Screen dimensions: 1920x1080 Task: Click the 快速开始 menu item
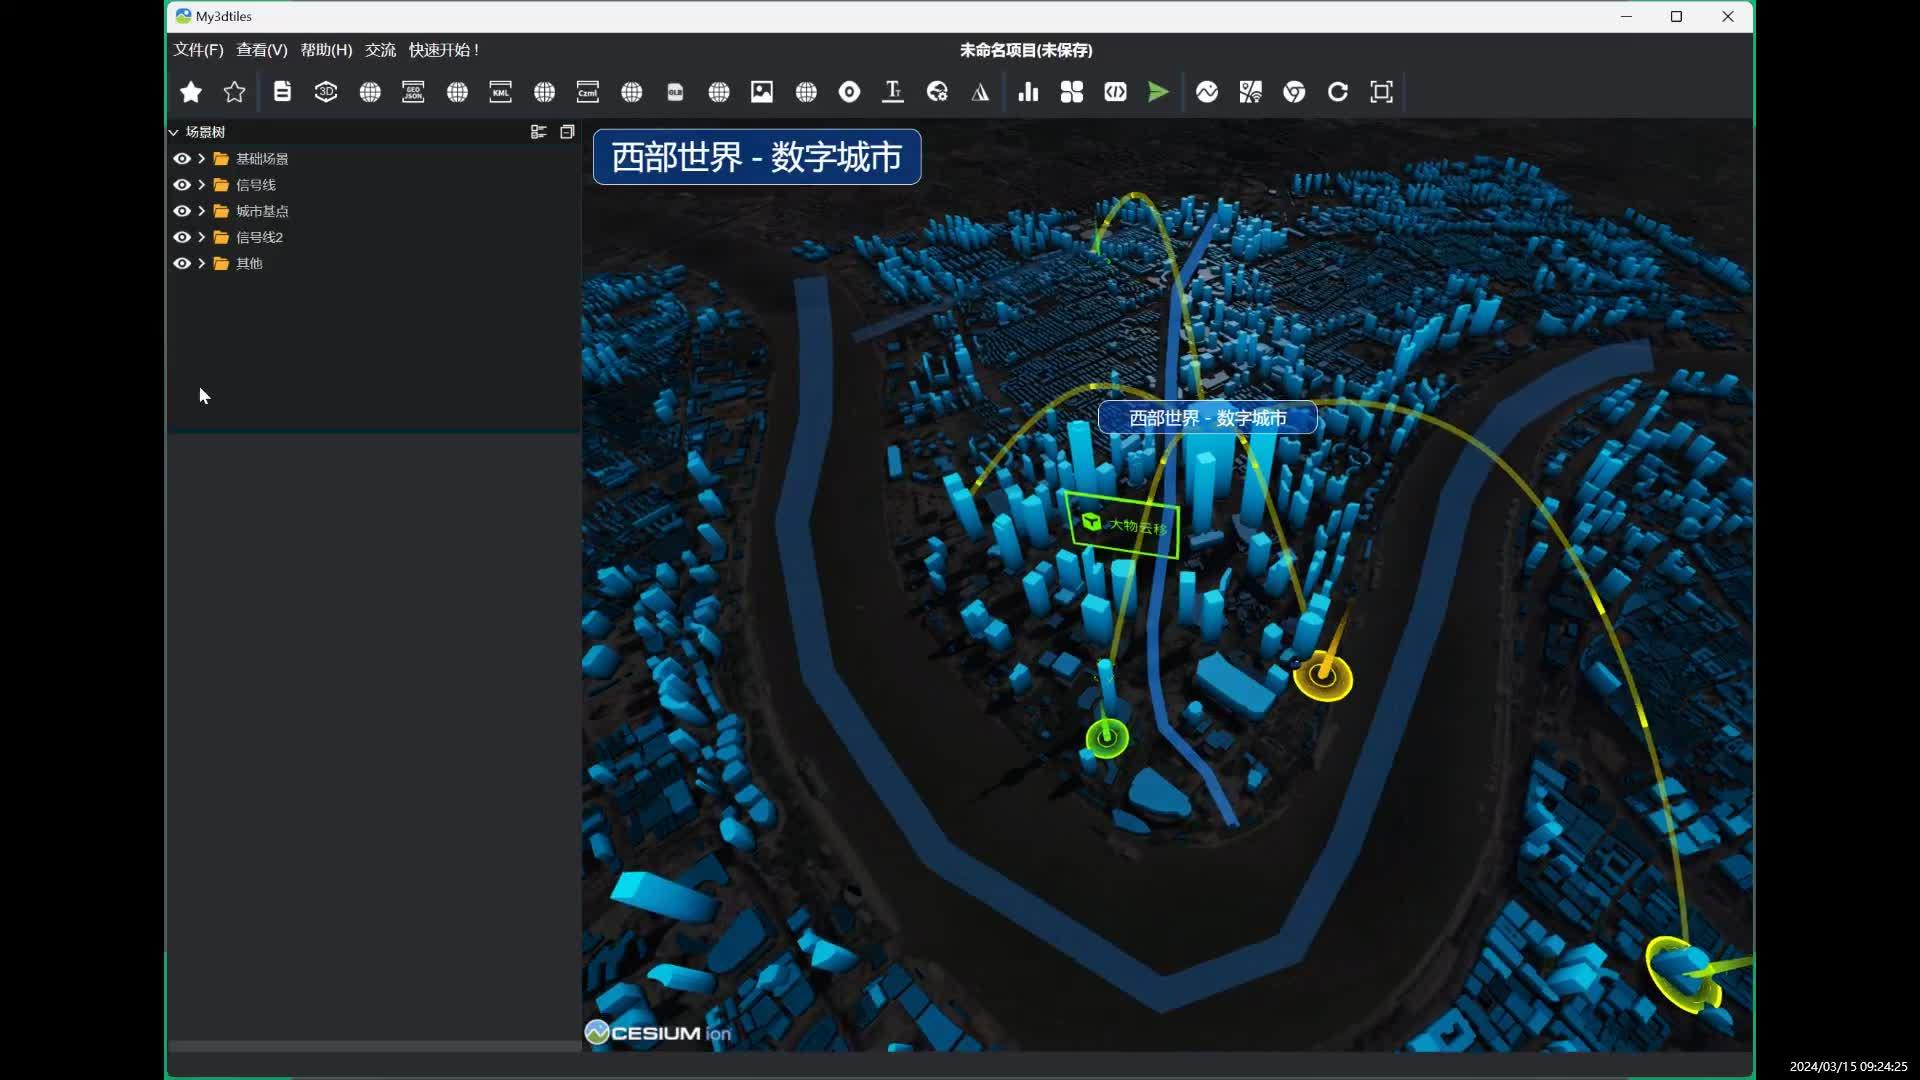(x=443, y=50)
